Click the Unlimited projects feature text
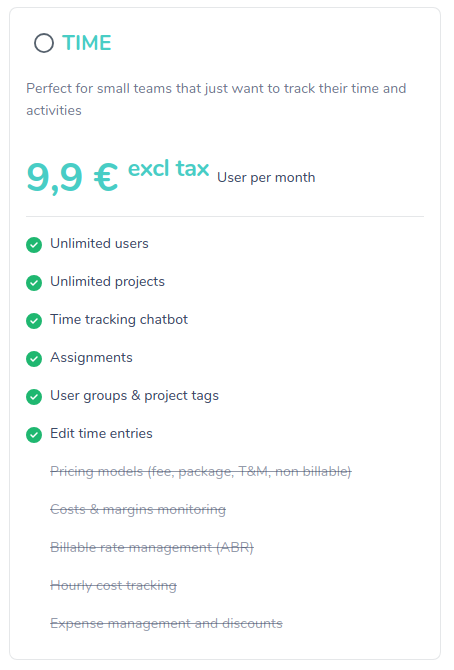This screenshot has width=454, height=670. point(107,282)
